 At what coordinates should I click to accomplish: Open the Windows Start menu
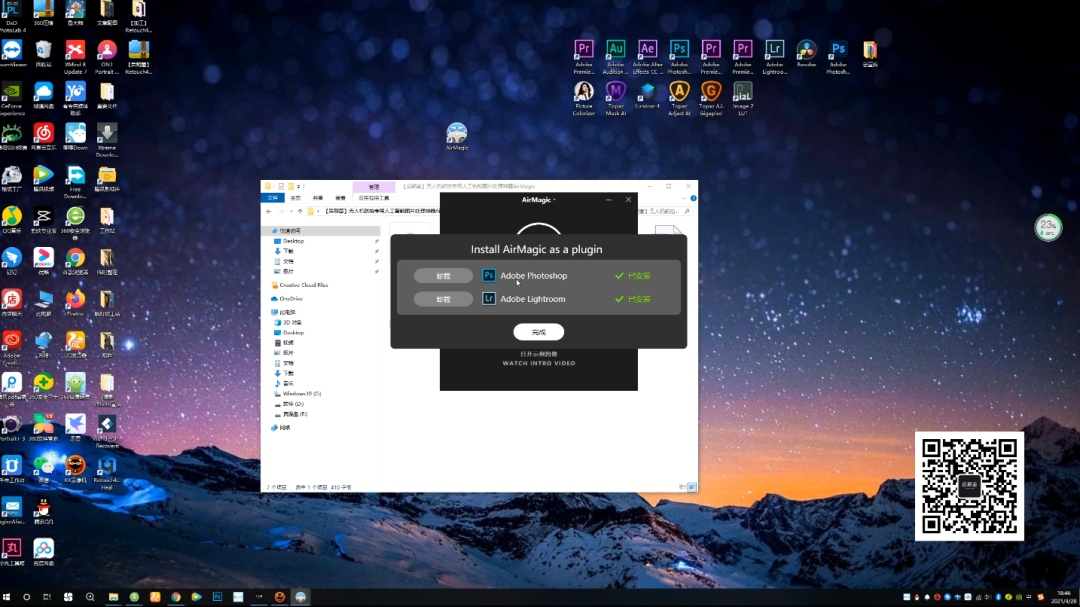(x=7, y=597)
